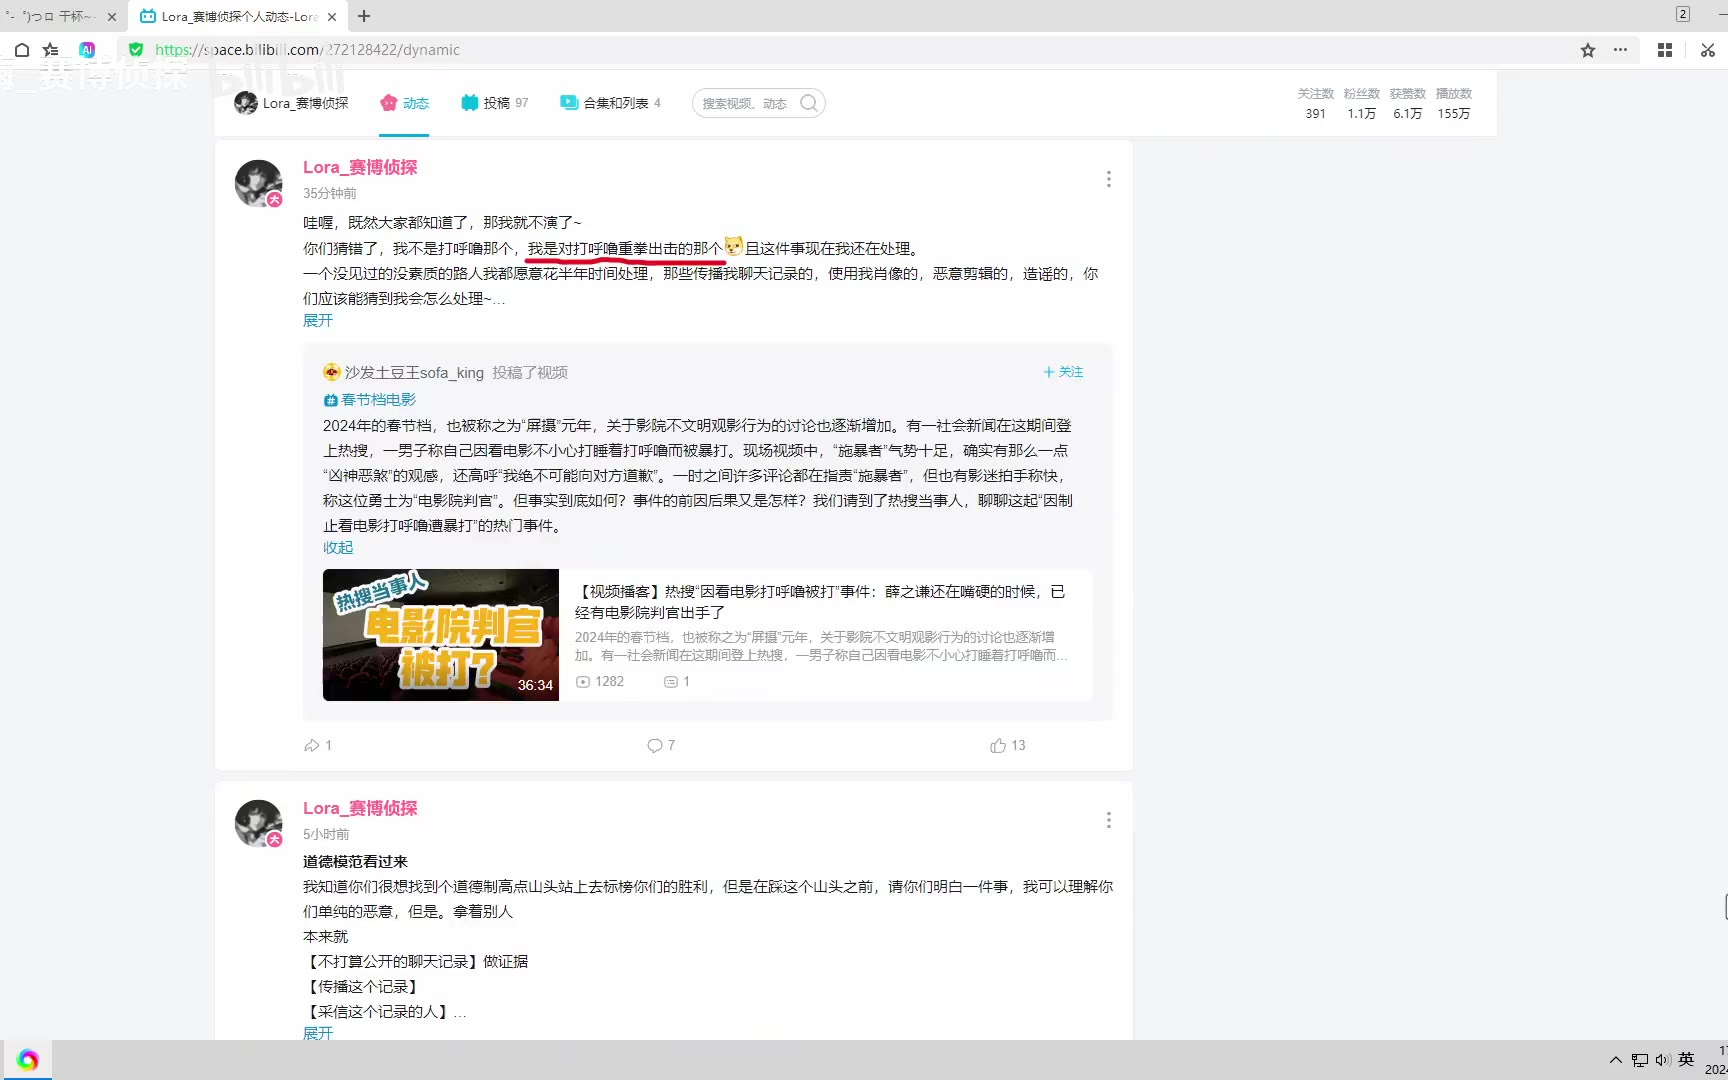Open 合集和列表 tab

point(610,103)
